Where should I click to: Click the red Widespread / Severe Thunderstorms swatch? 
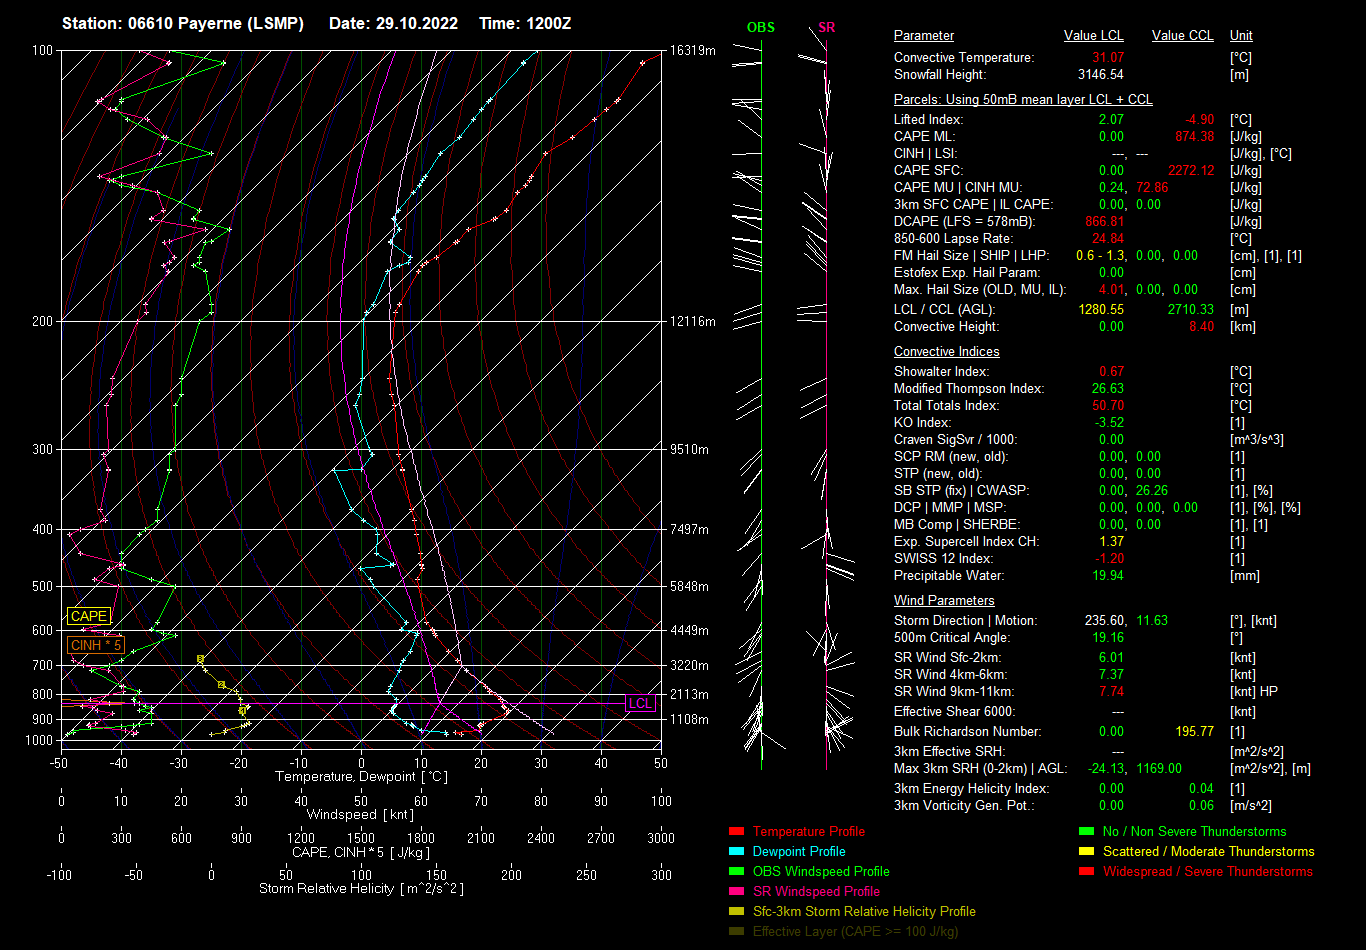point(1087,872)
